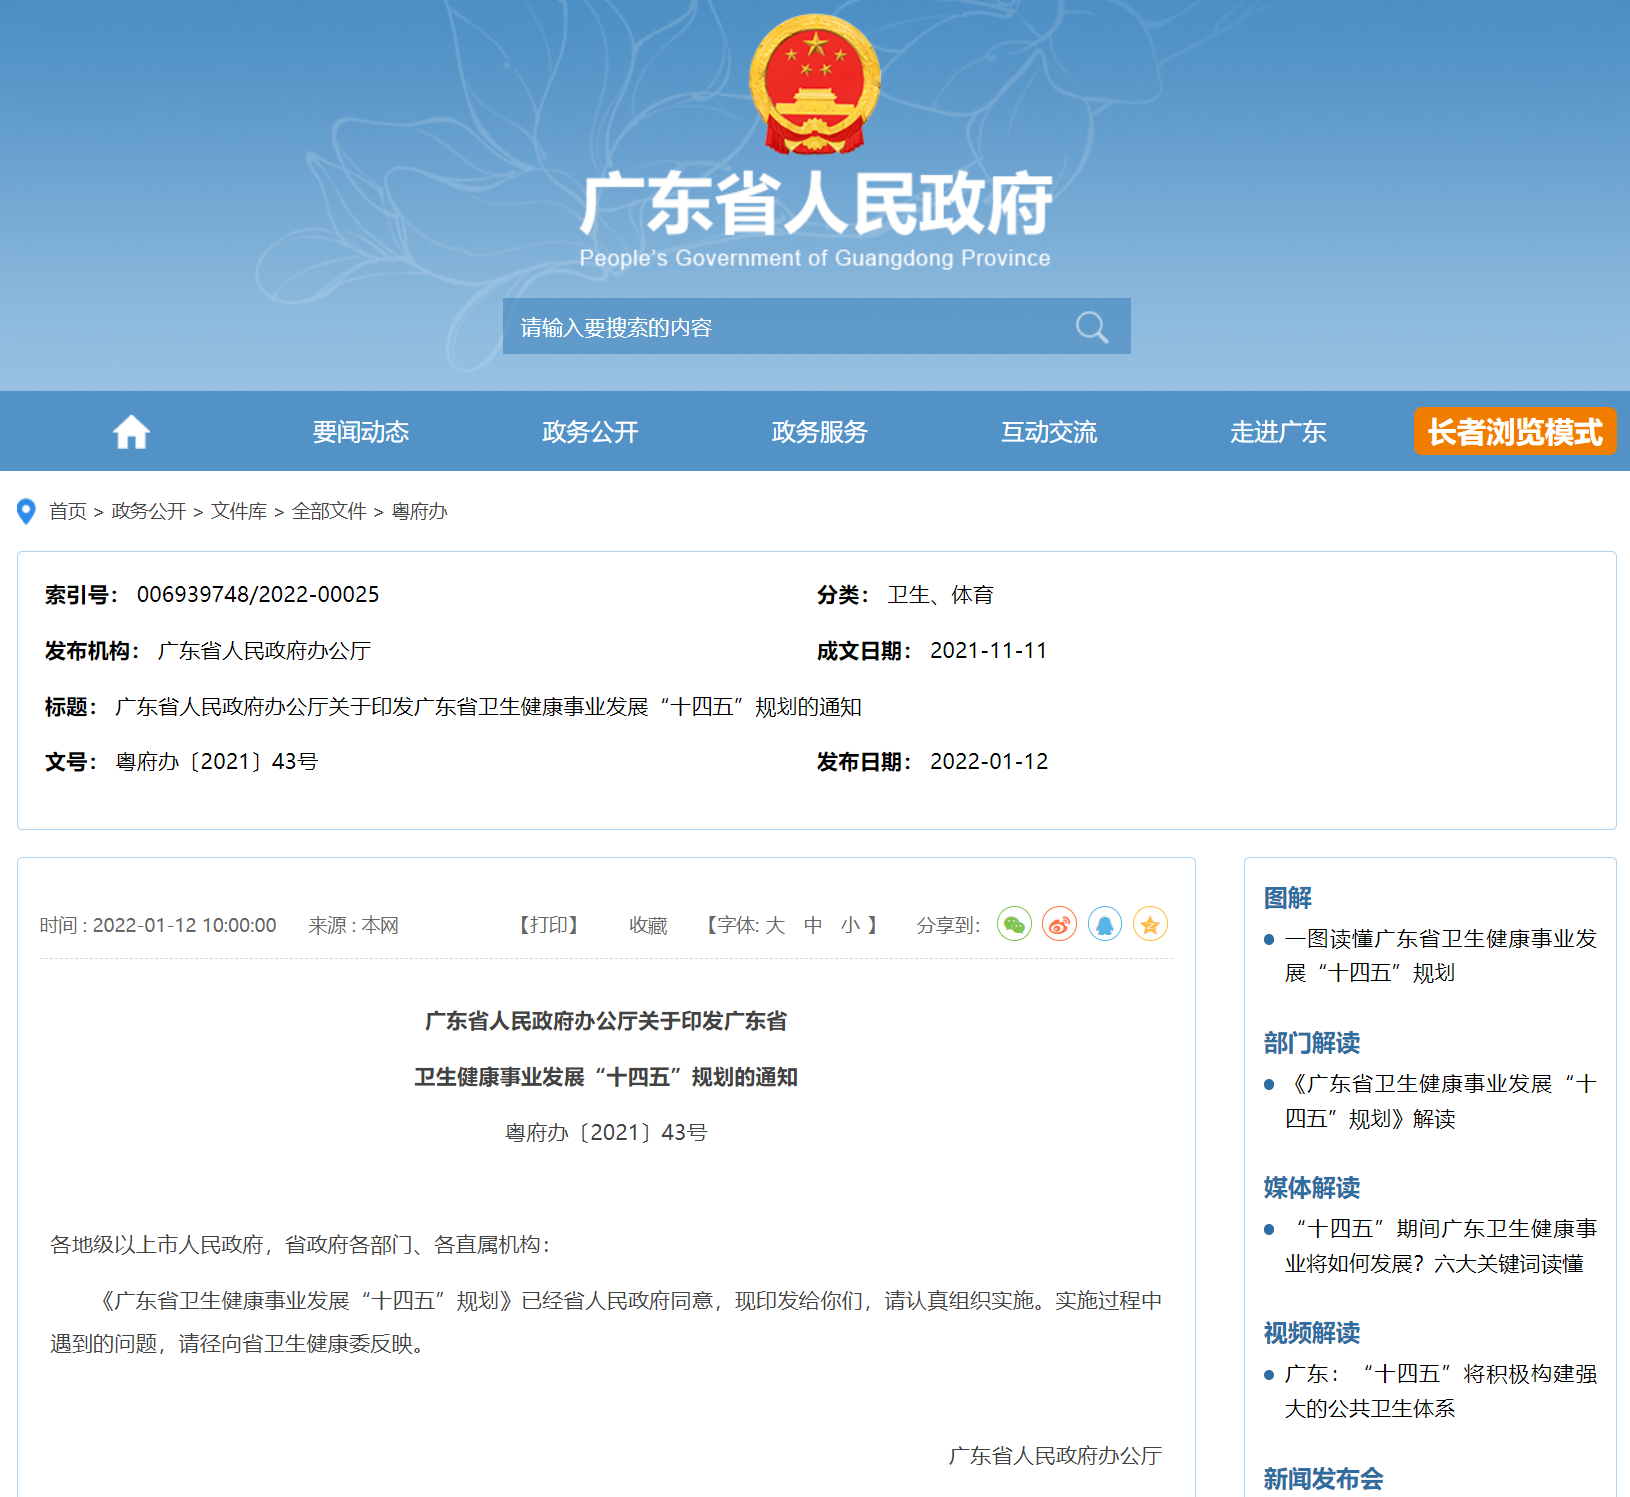Image resolution: width=1630 pixels, height=1497 pixels.
Task: Click the breadcrumb location pin icon
Action: [27, 511]
